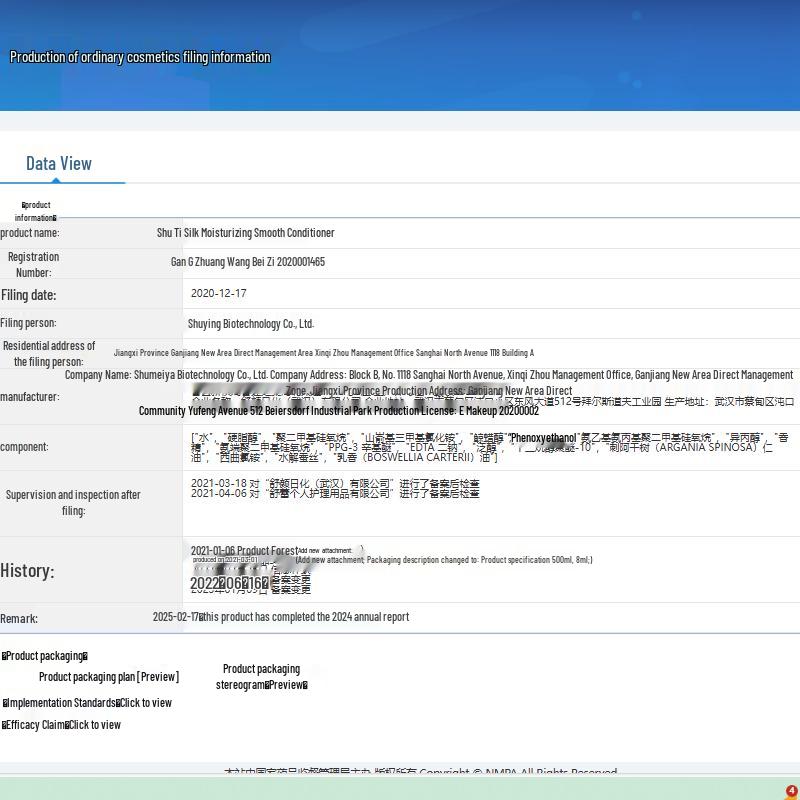Click the 2021-01-06 Product Forest history entry
The image size is (800, 800).
tap(244, 551)
